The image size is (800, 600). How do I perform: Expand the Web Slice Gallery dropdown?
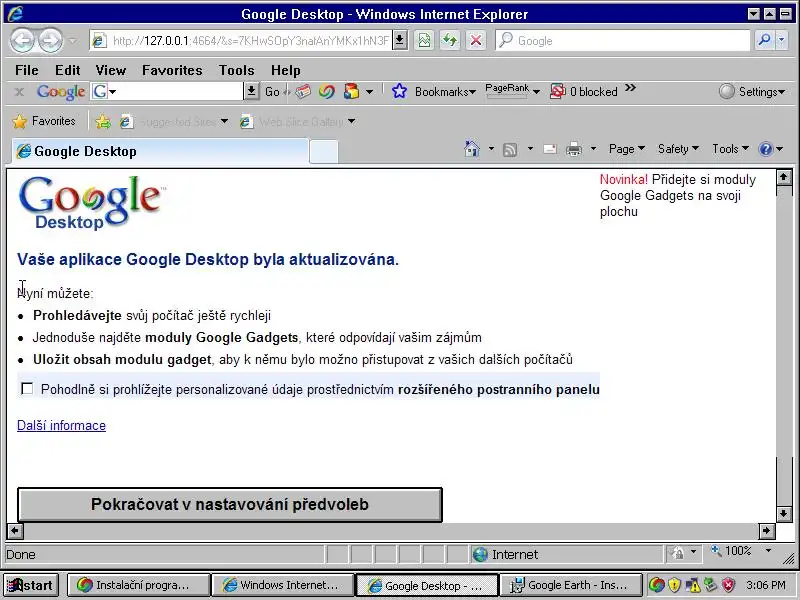point(352,121)
